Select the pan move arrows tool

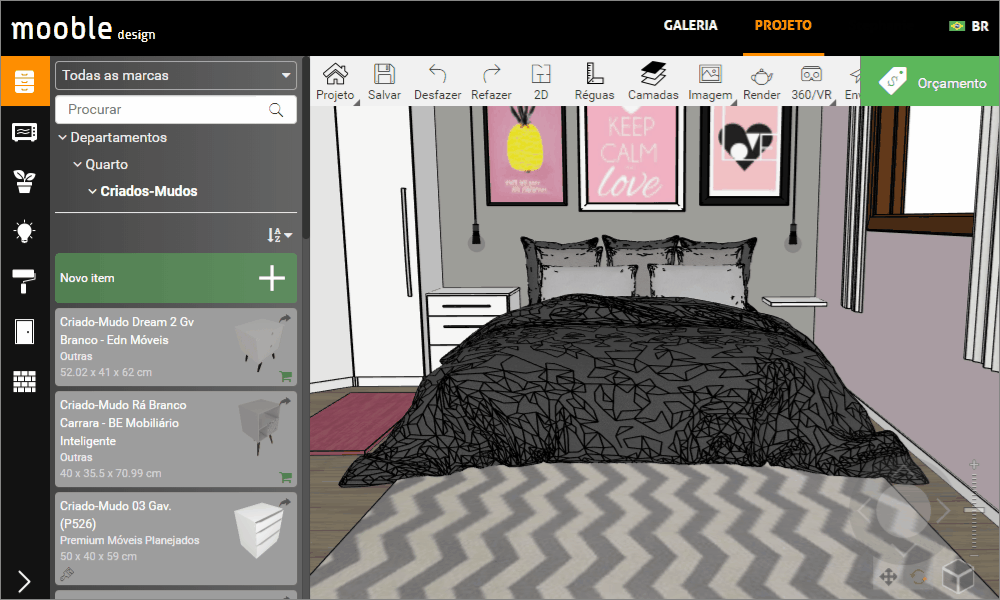[x=888, y=578]
